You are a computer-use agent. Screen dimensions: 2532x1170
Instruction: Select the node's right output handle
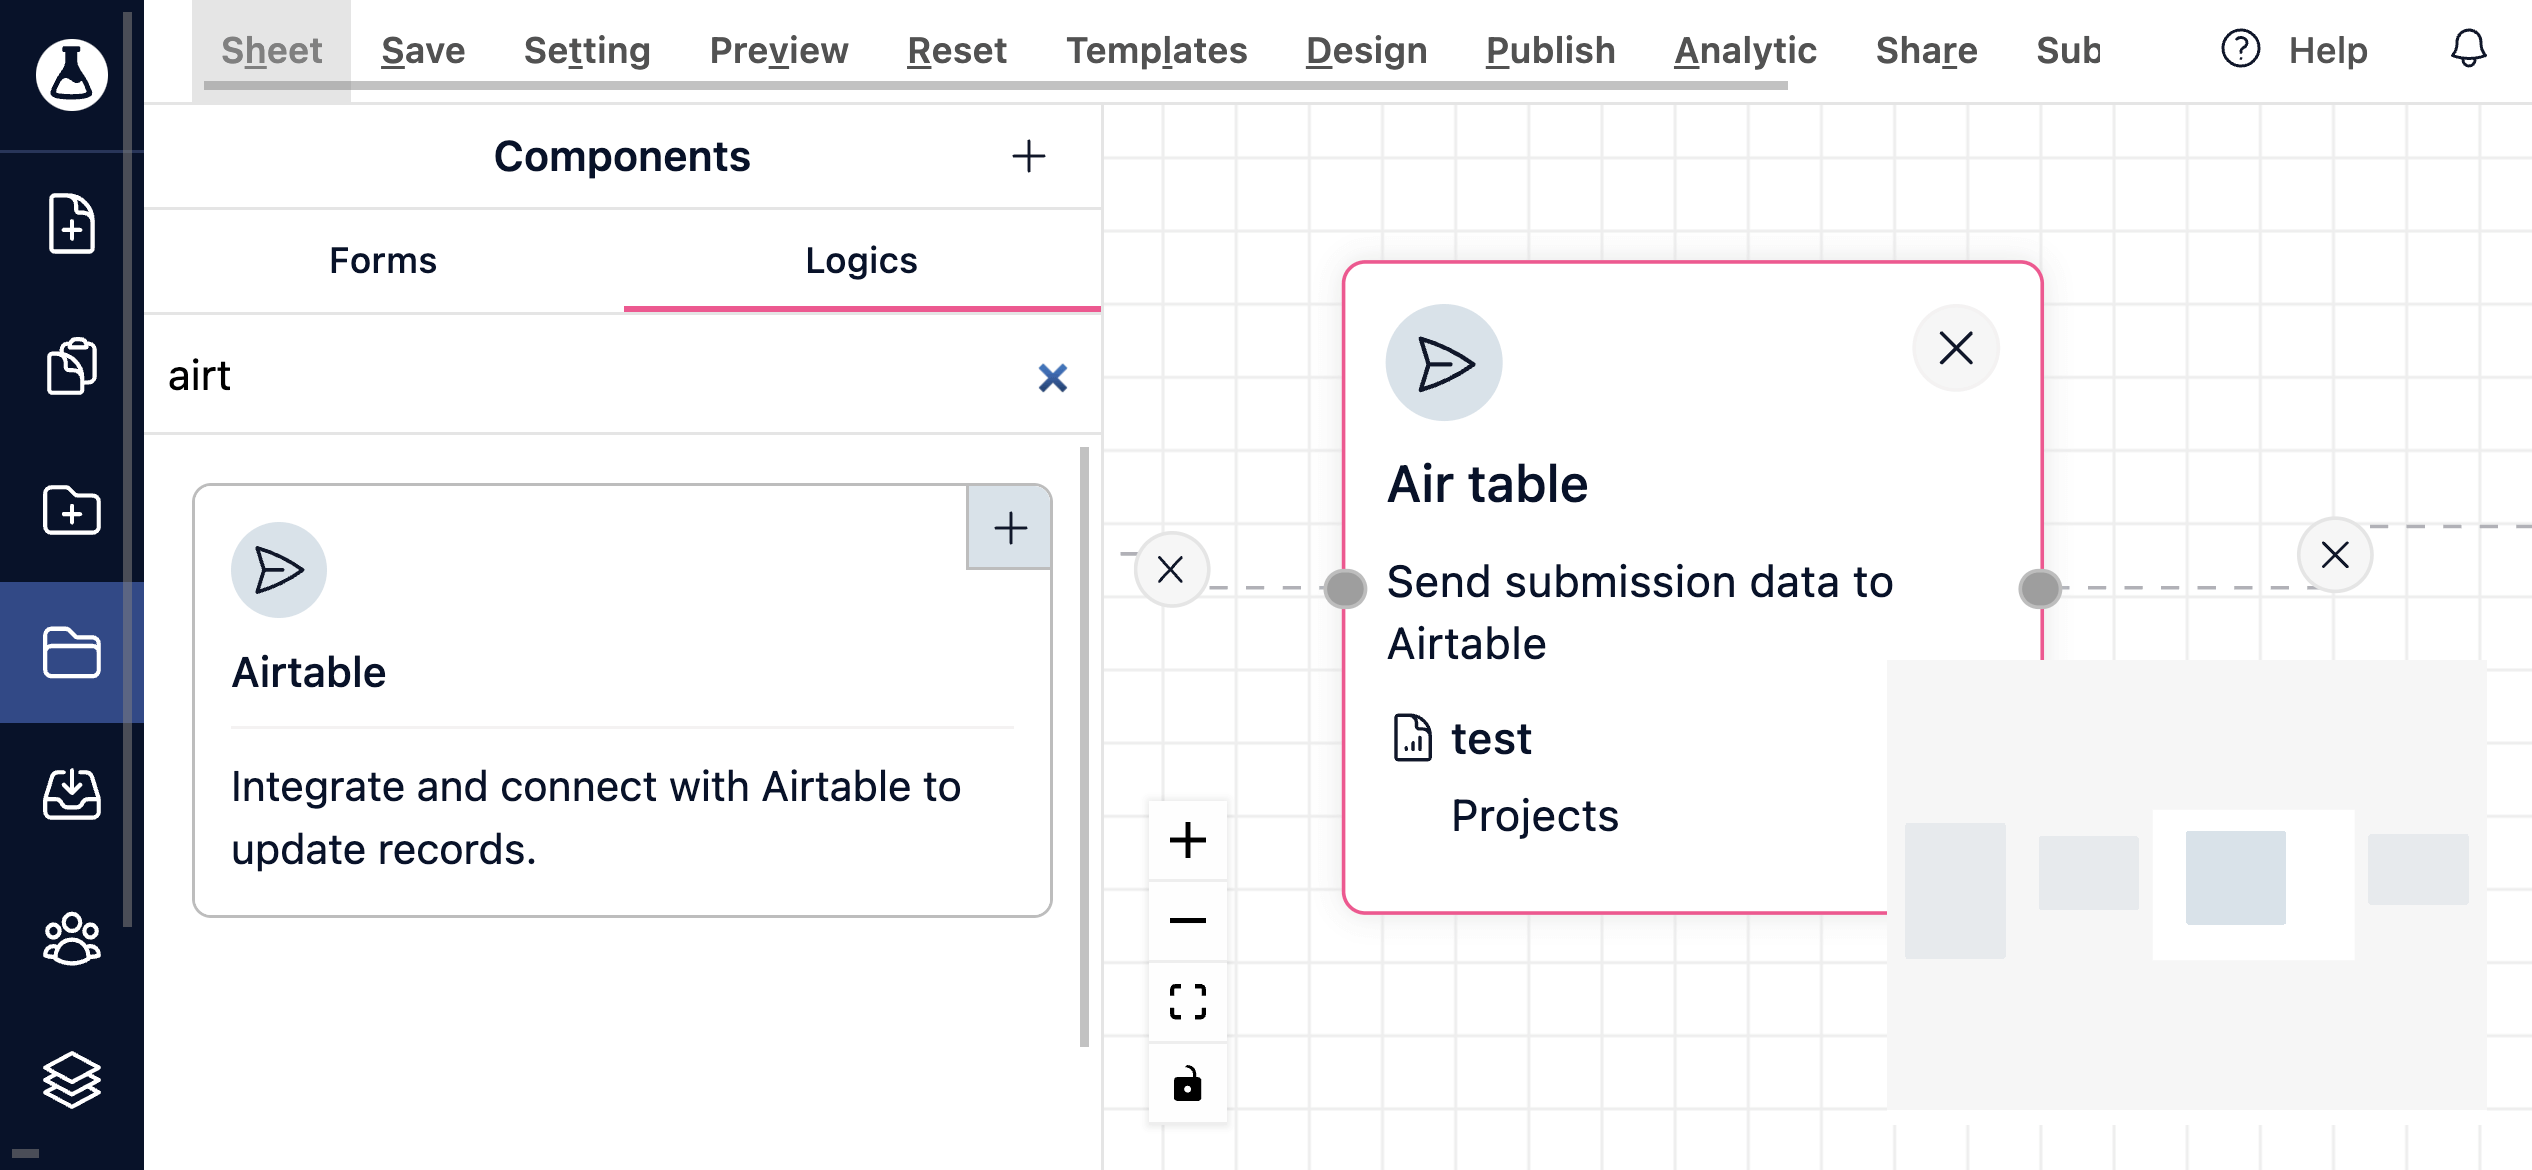coord(2040,588)
